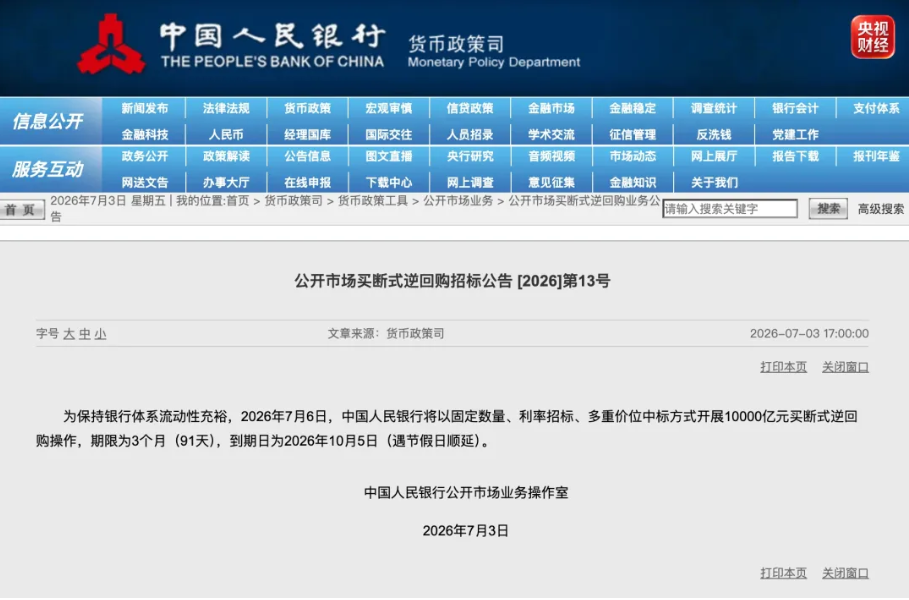This screenshot has height=600, width=909.
Task: Select 音频视频 navigation item
Action: tap(551, 156)
